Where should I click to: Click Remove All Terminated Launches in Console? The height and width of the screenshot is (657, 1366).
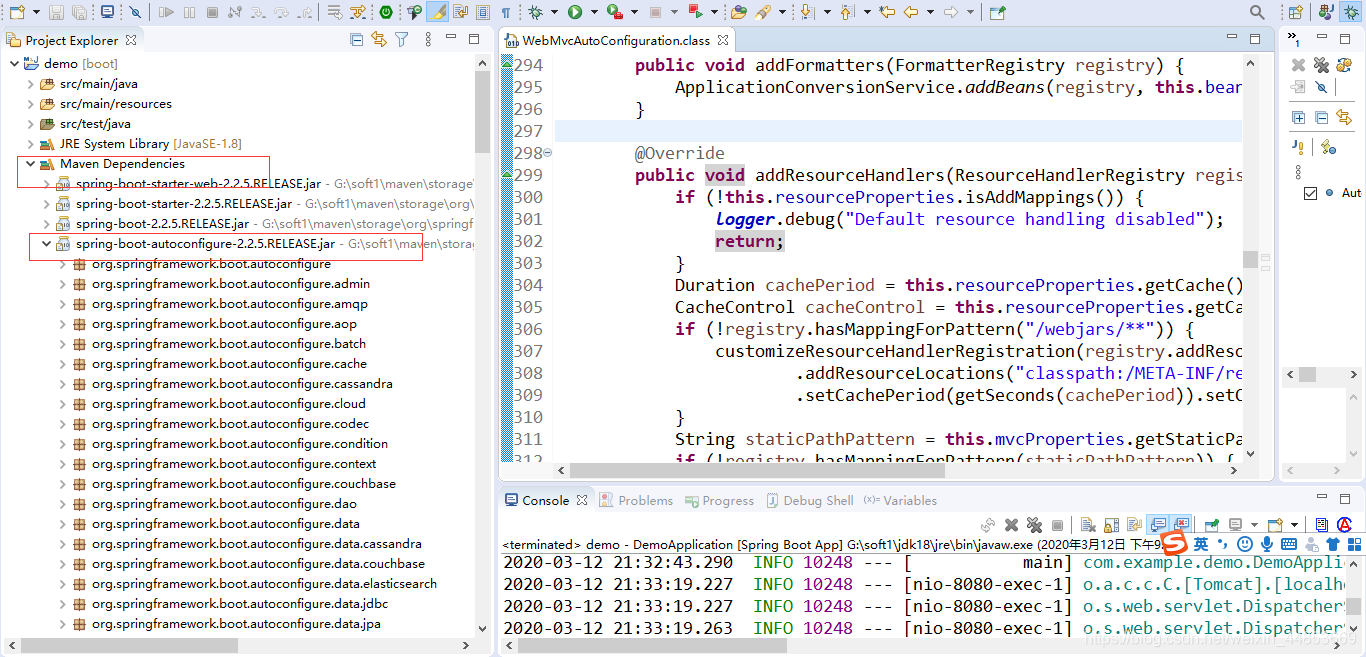click(1034, 525)
